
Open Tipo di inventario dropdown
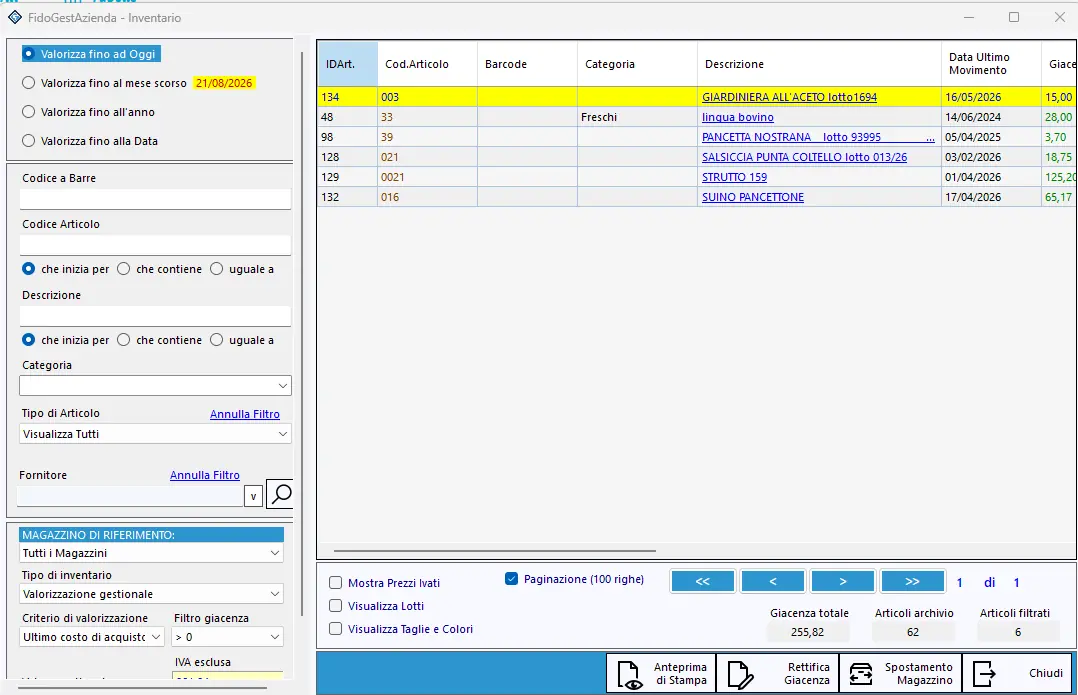click(151, 594)
